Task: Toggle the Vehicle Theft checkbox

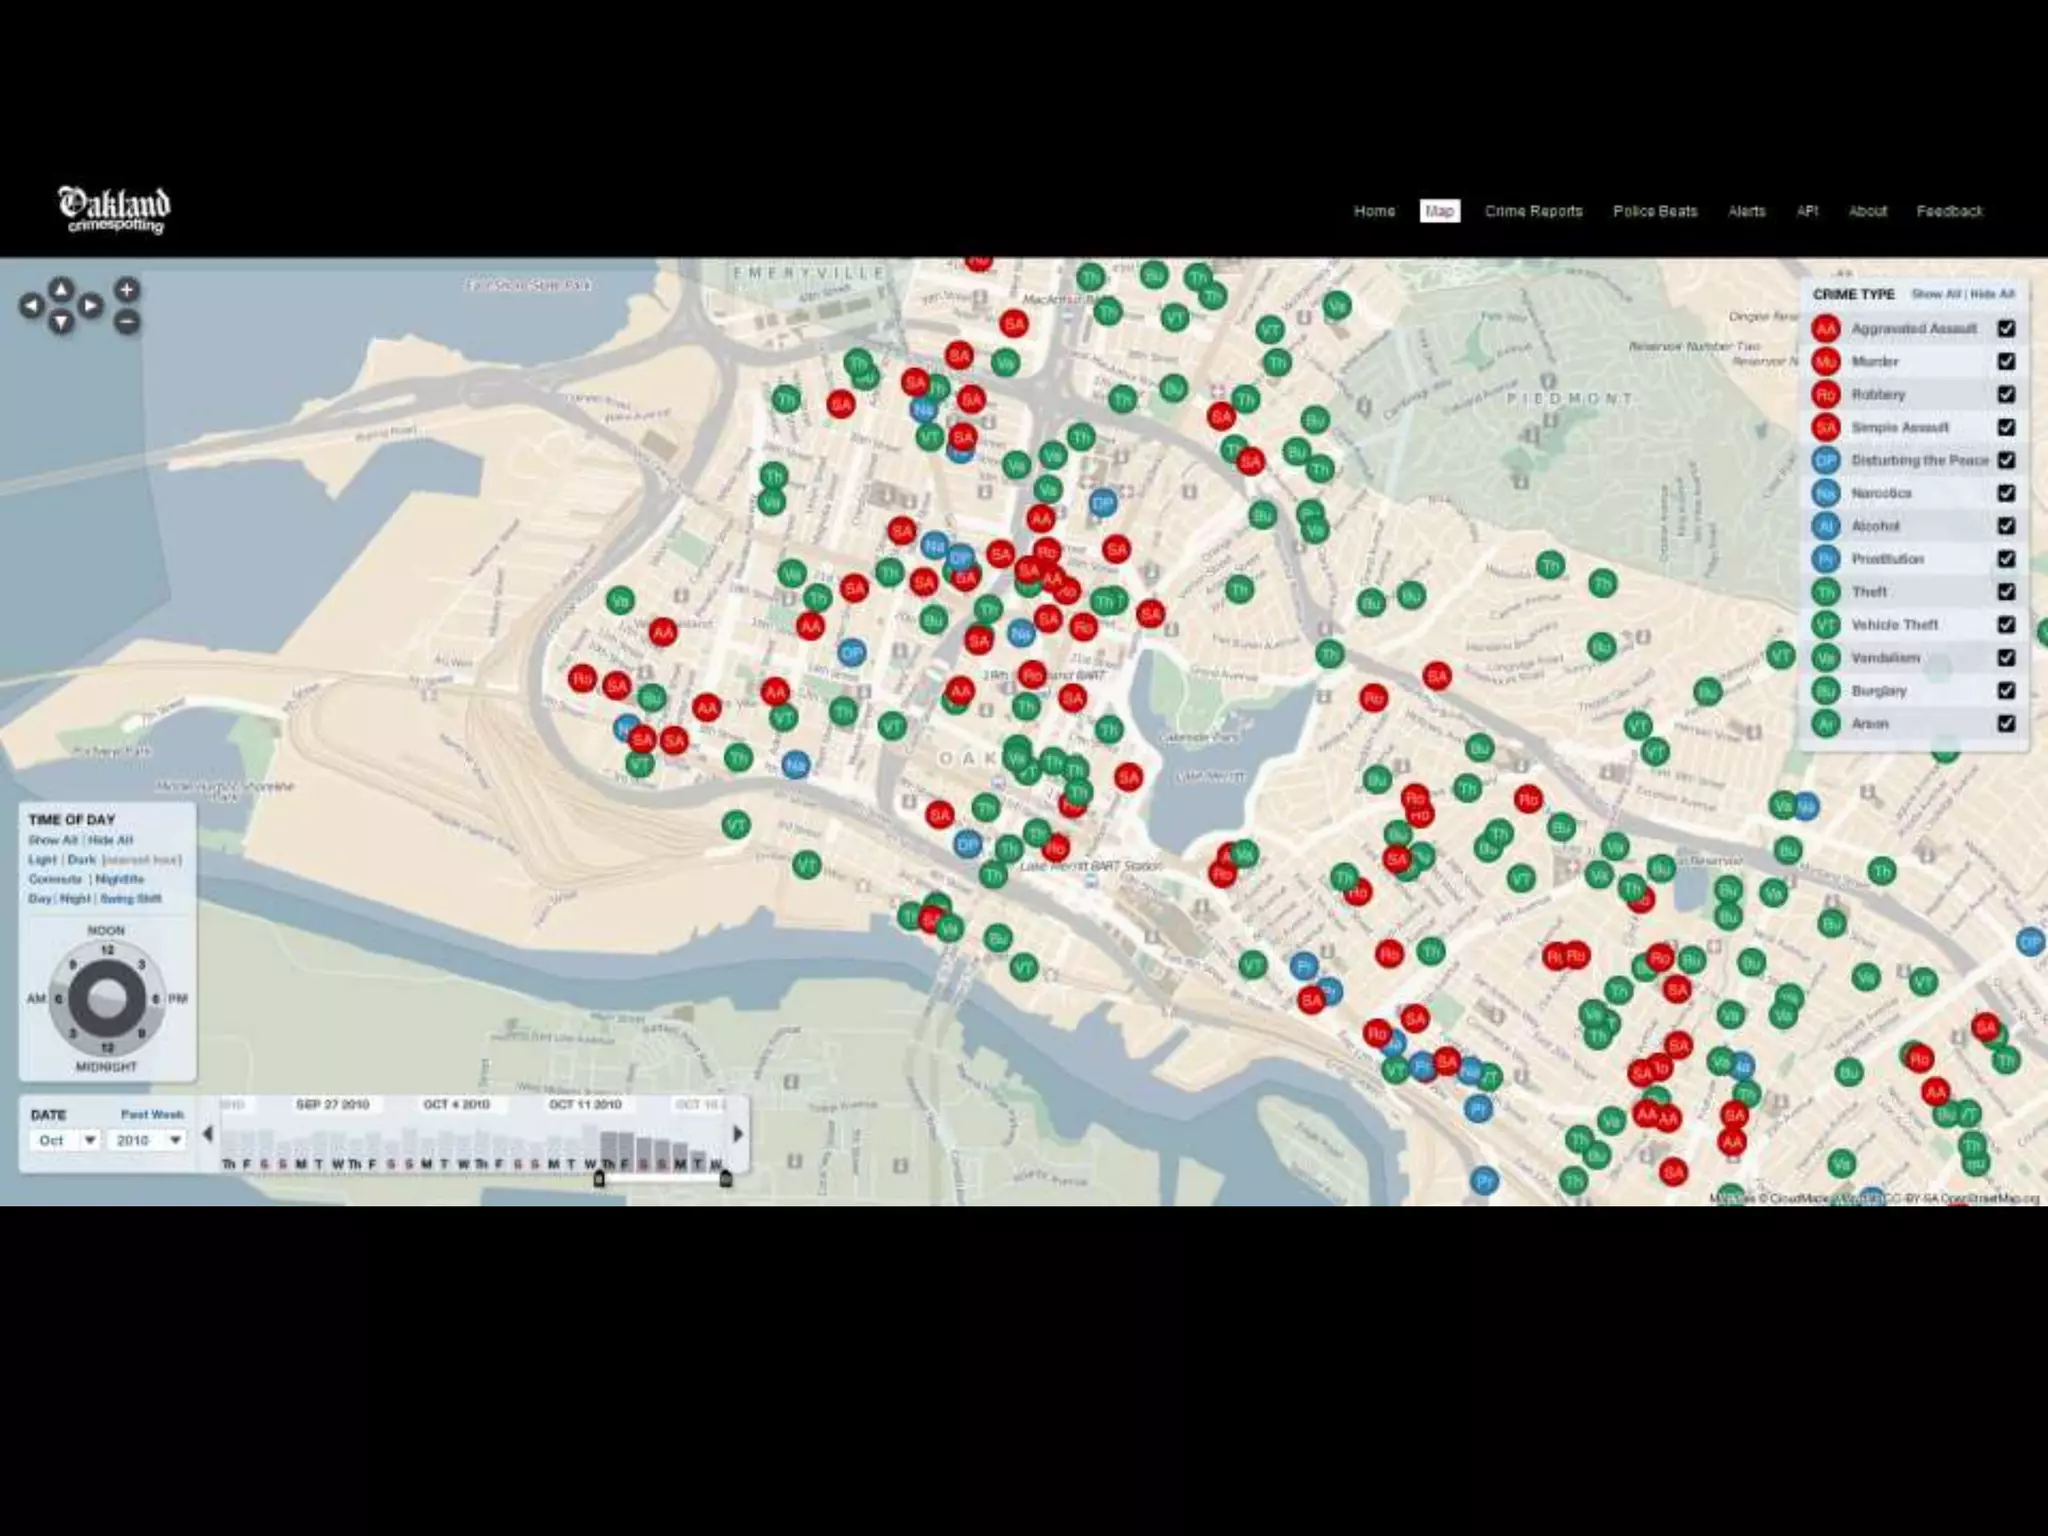Action: 2006,624
